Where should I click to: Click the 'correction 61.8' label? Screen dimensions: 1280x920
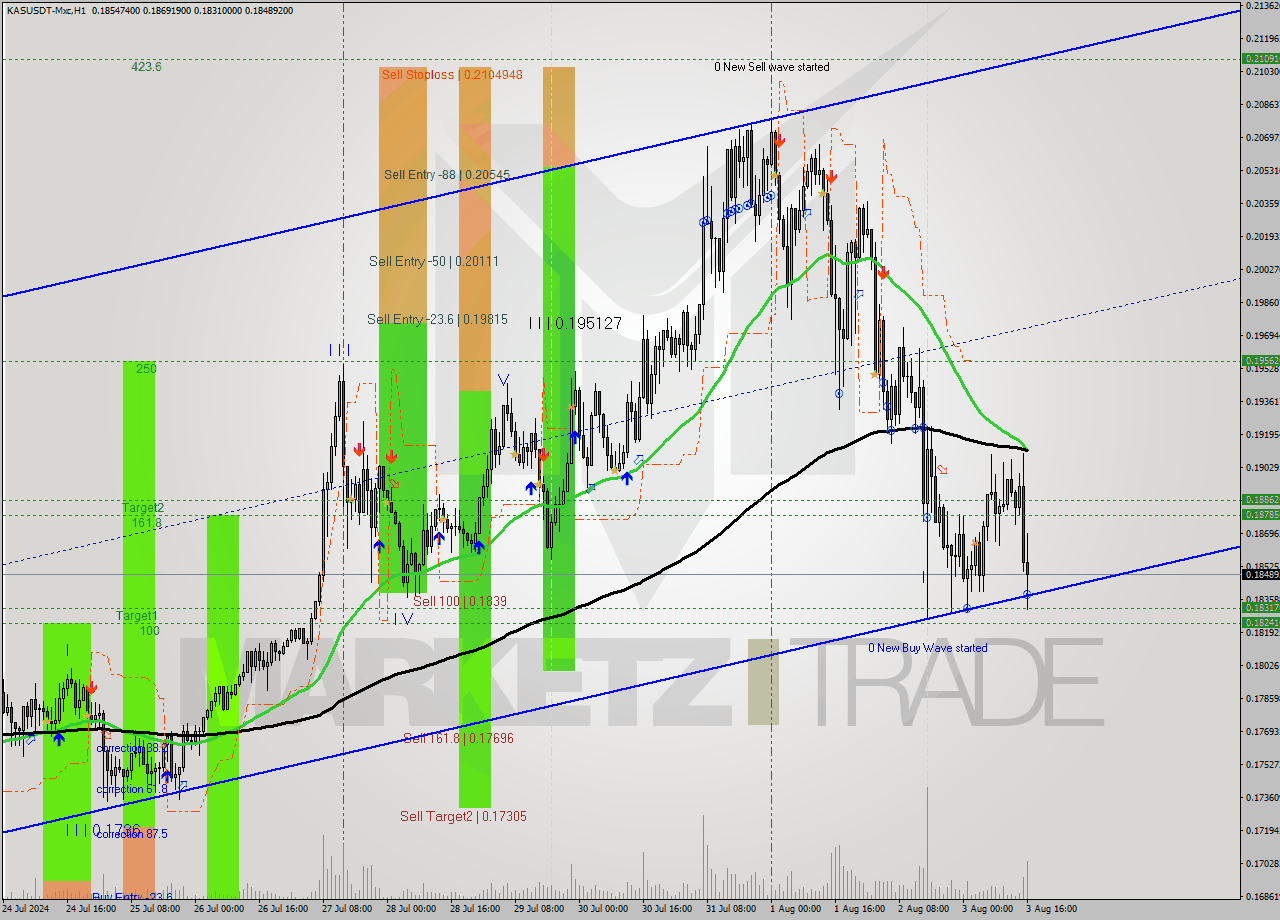tap(132, 789)
